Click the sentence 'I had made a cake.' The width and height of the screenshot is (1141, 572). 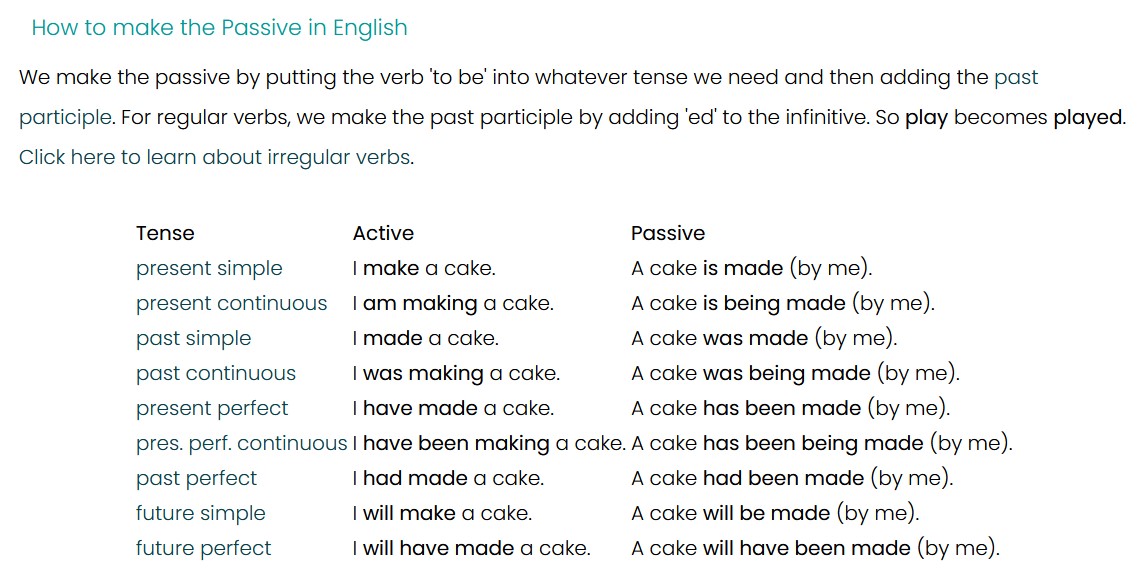point(449,478)
